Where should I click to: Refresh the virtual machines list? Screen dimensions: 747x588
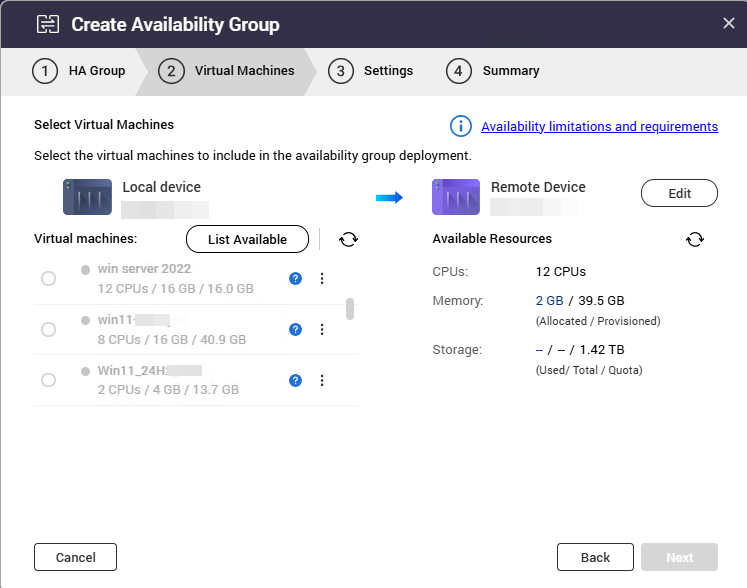[x=348, y=239]
